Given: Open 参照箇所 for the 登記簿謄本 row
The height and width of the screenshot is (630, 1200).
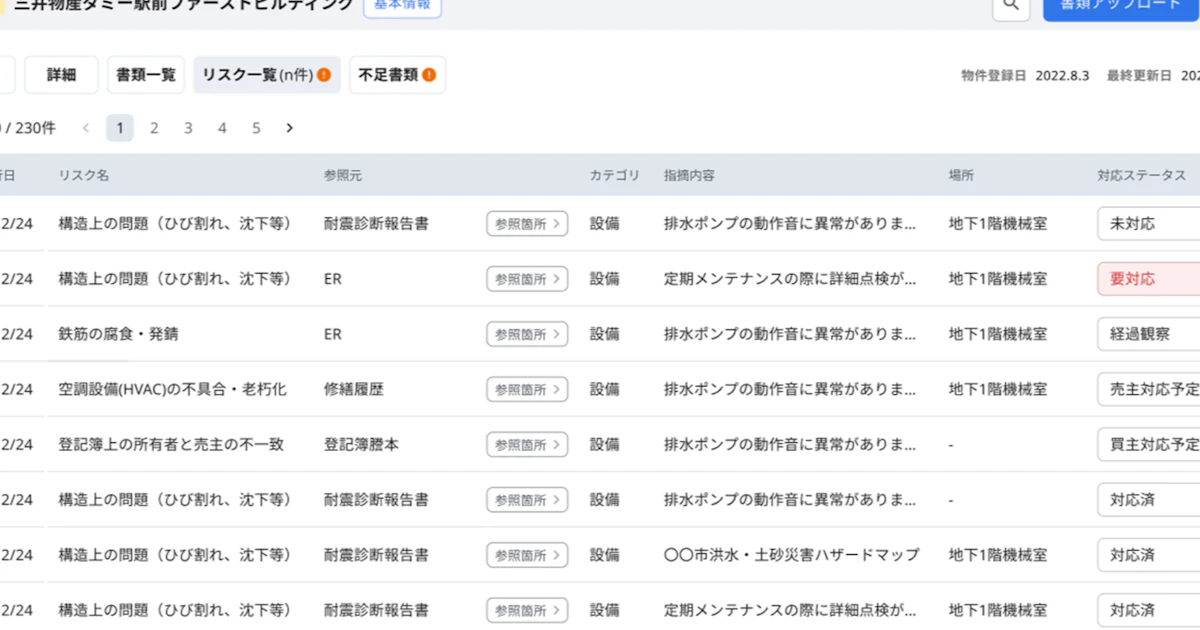Looking at the screenshot, I should pos(527,444).
